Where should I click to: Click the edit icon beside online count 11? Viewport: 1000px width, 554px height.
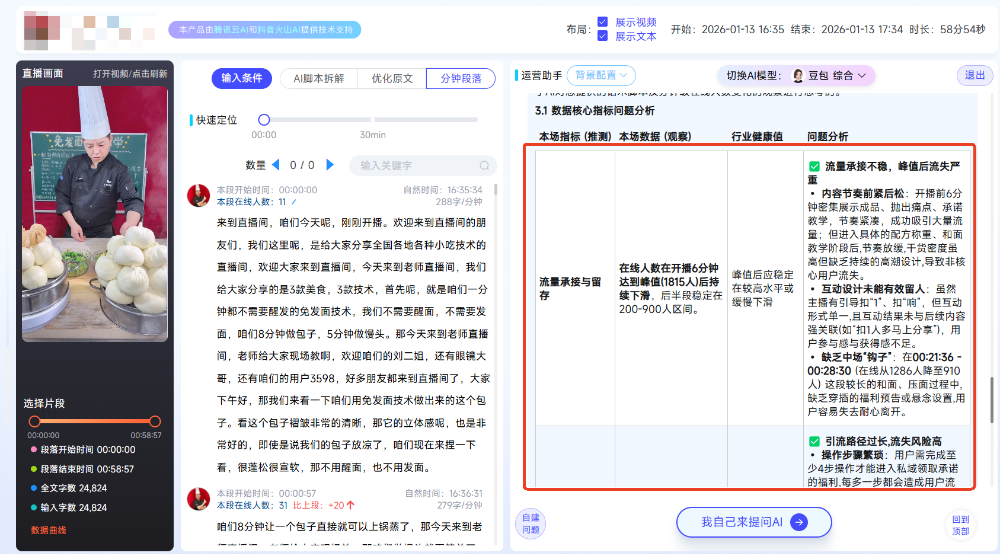point(295,201)
